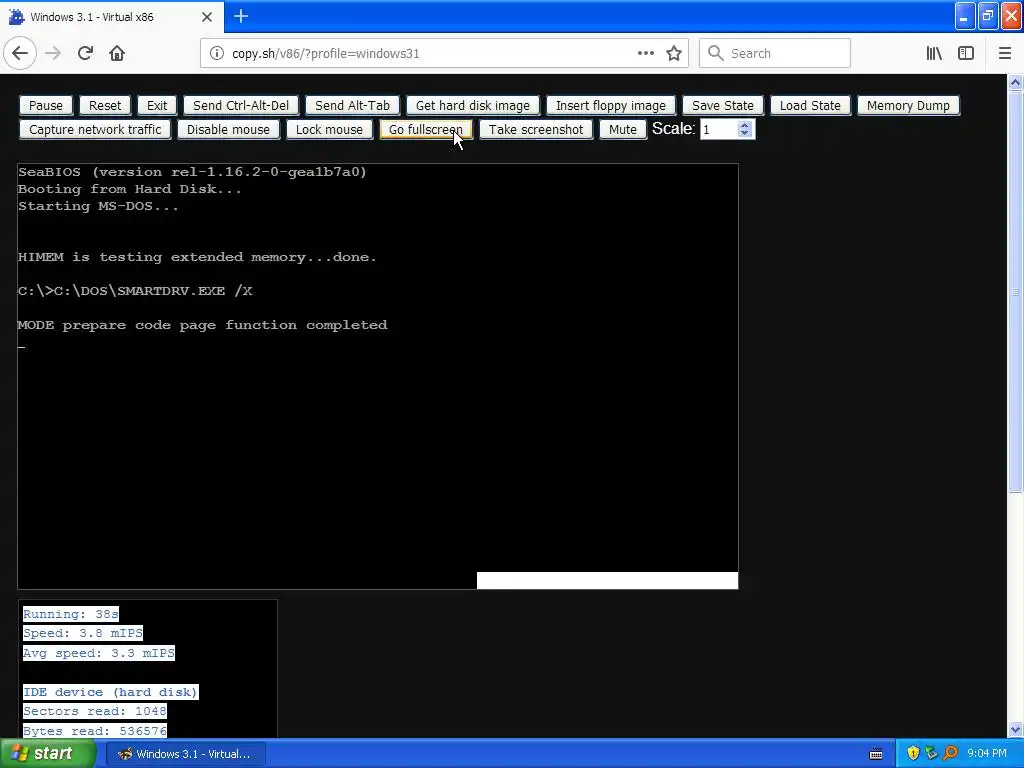This screenshot has width=1024, height=768.
Task: Click the vertical scrollbar thumb
Action: (1015, 291)
